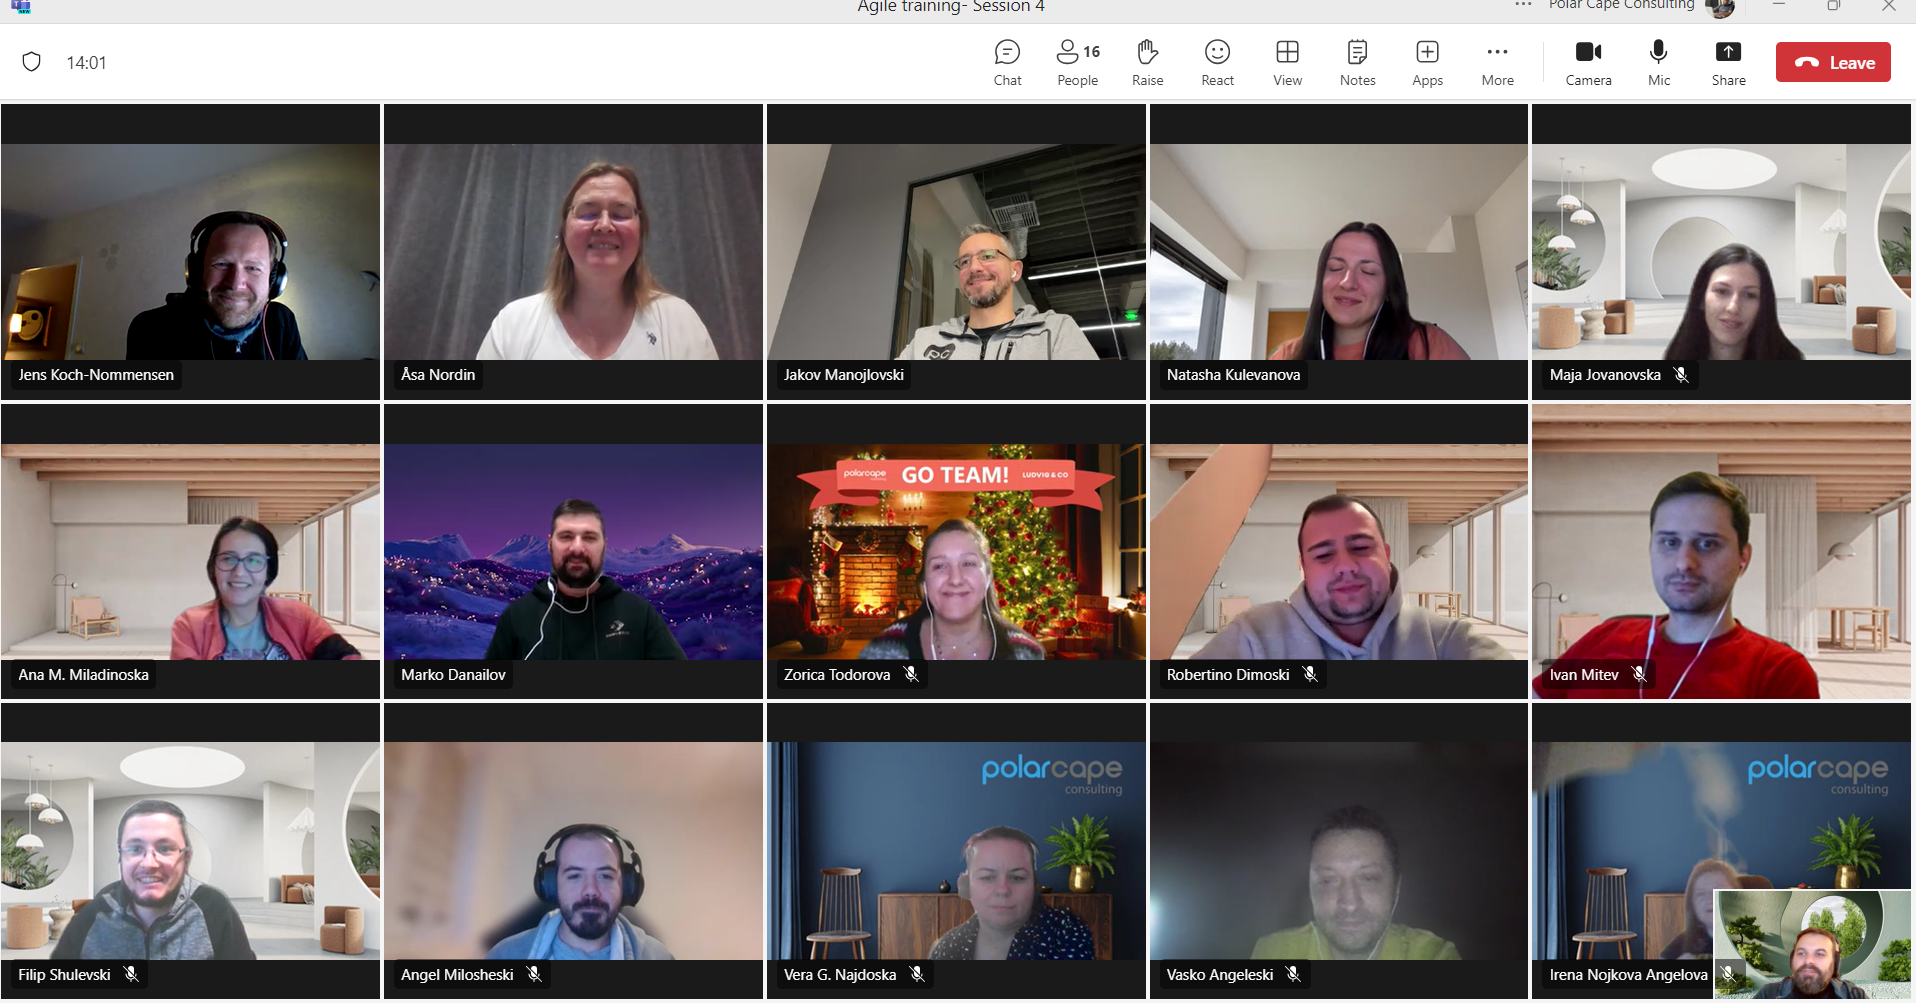Share your screen content
This screenshot has height=1003, width=1916.
pos(1728,63)
